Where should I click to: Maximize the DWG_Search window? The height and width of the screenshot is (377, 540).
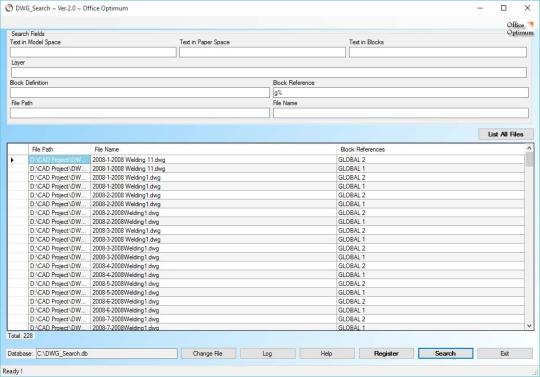point(503,8)
